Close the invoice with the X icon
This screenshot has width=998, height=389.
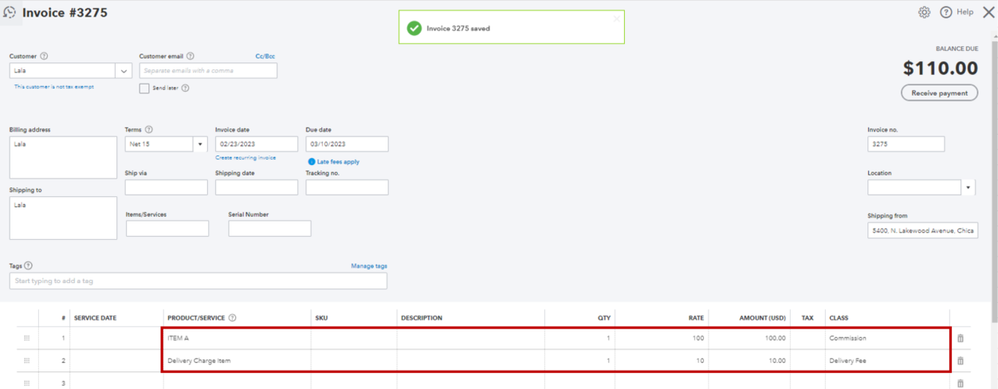coord(988,12)
